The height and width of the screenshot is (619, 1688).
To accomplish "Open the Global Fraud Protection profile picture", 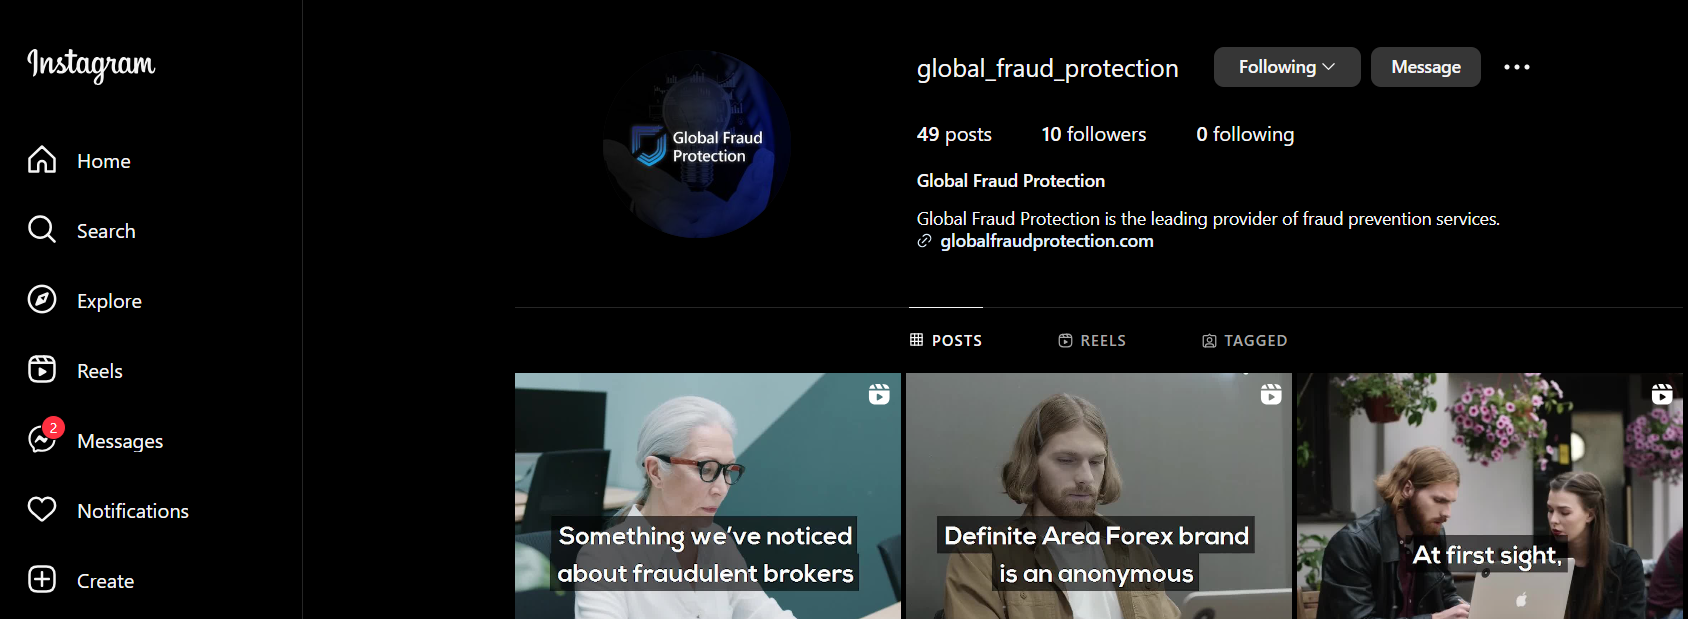I will point(697,145).
